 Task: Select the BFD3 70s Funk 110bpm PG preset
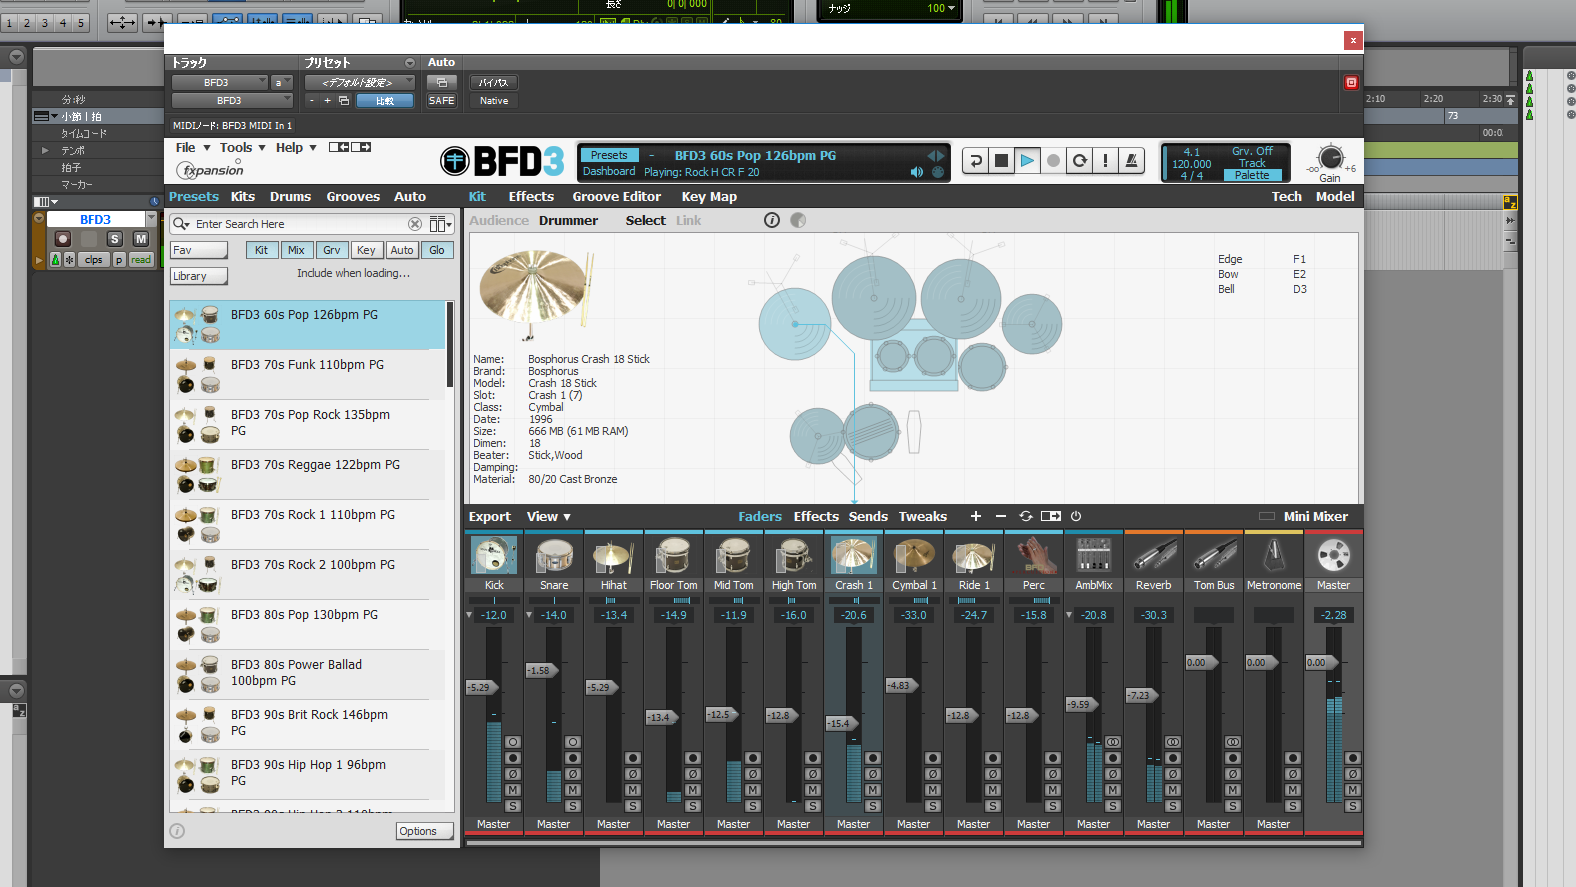click(x=308, y=375)
